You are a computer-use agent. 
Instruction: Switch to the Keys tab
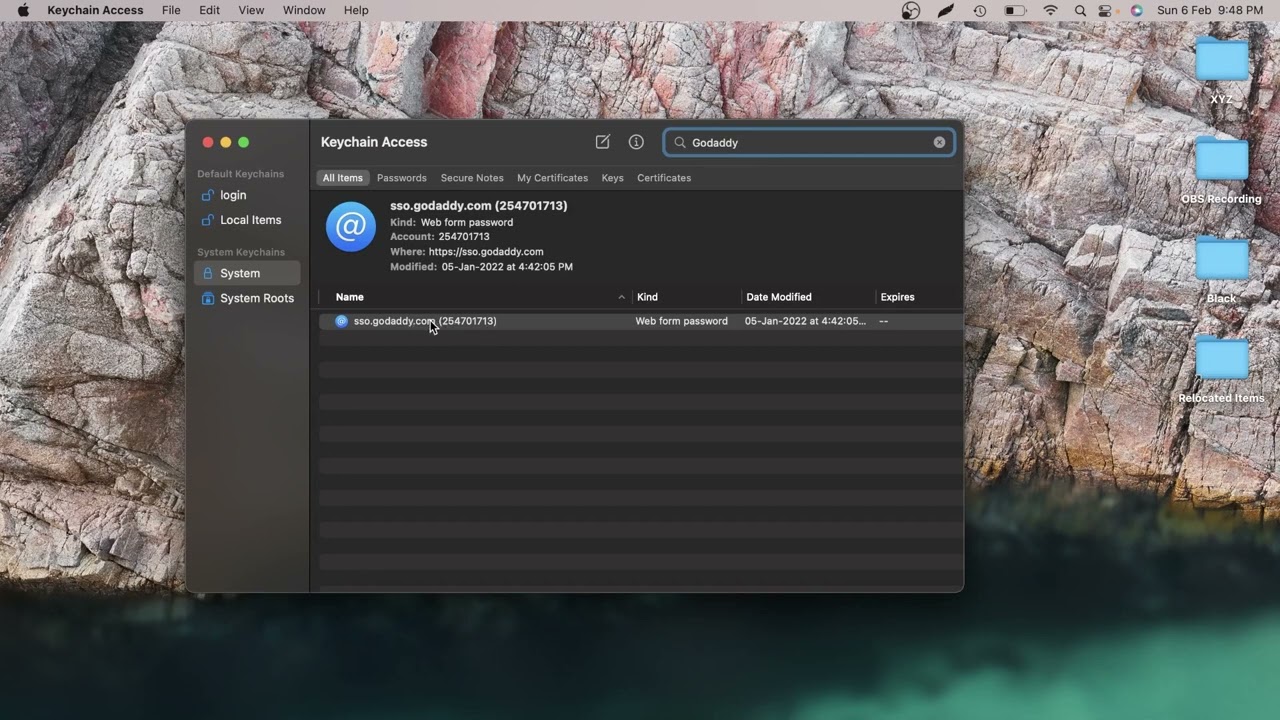click(613, 178)
